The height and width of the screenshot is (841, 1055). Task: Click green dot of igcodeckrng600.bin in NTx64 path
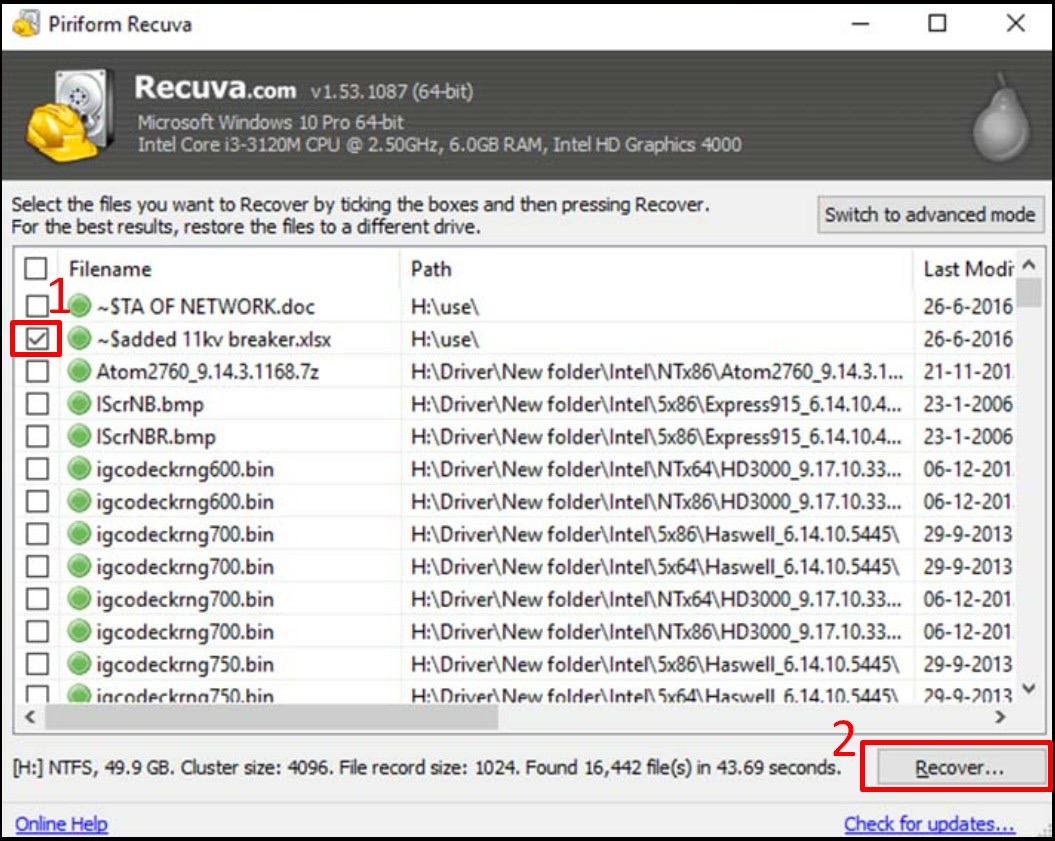point(79,468)
